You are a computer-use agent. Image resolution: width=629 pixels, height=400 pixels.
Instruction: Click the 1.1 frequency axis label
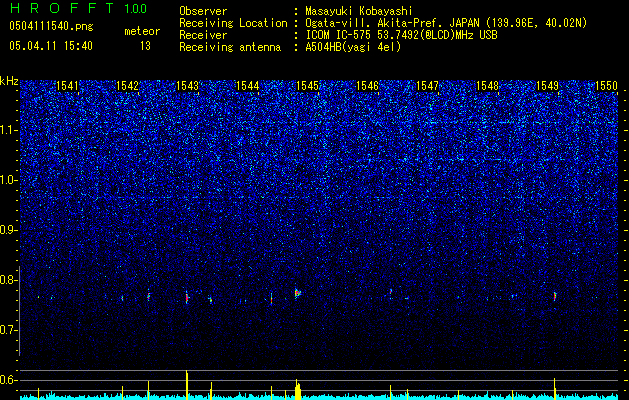(9, 130)
